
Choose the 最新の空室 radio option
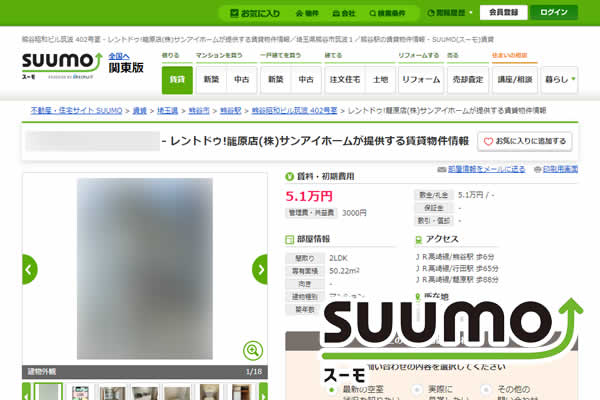tap(331, 390)
